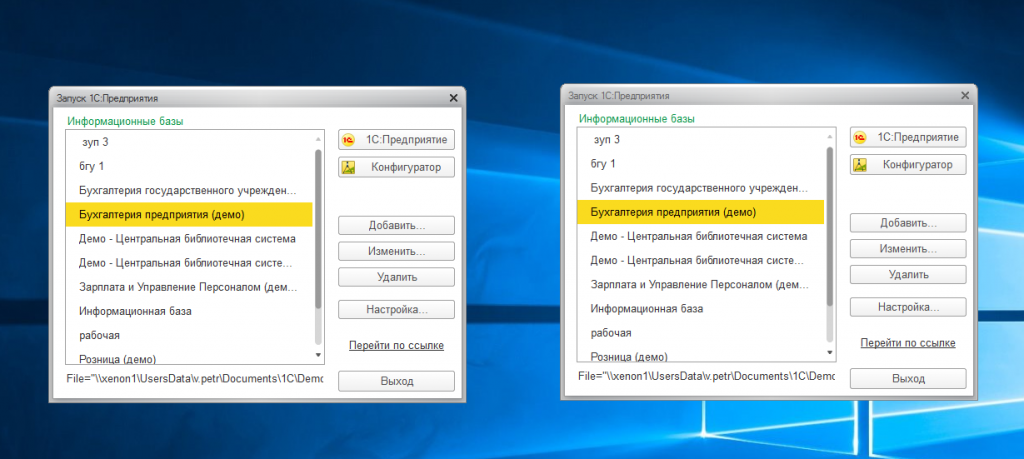This screenshot has height=459, width=1024.
Task: Select highlighted 'Бухгалтерия предприятия (демо)' in left window
Action: click(x=189, y=214)
